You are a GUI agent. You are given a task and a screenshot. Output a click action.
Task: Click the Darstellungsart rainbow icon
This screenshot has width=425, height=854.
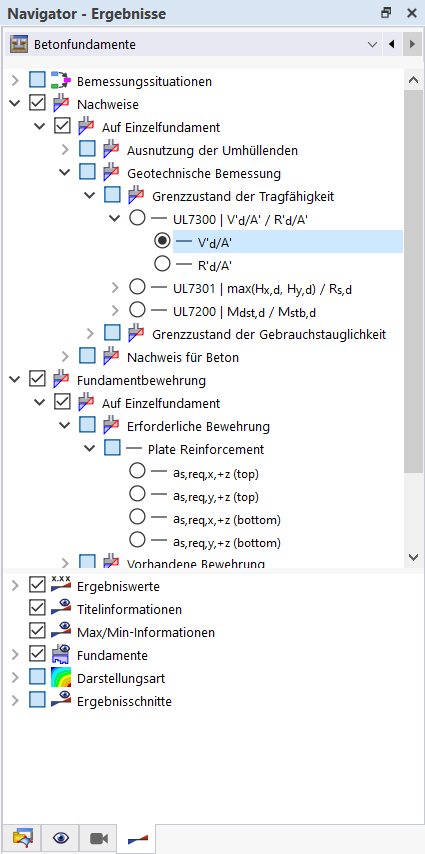click(61, 678)
